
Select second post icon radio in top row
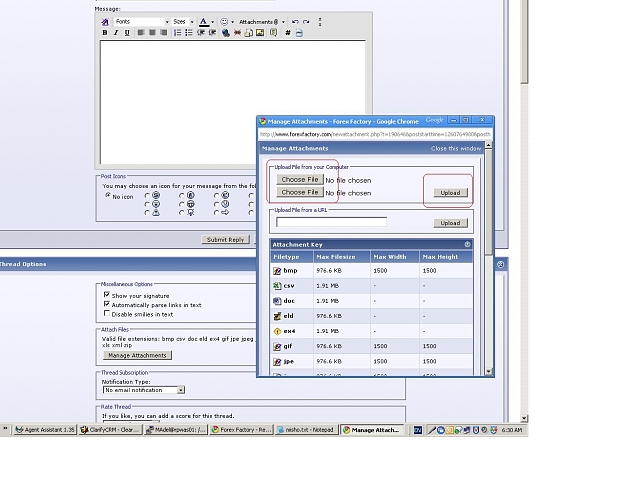coord(182,196)
